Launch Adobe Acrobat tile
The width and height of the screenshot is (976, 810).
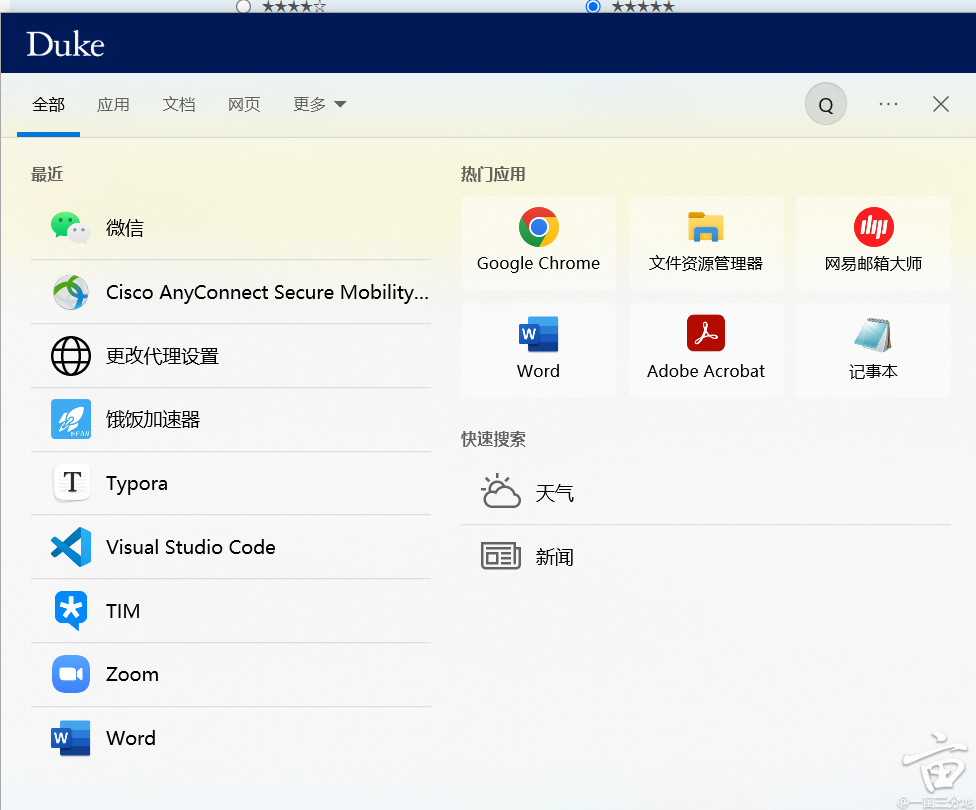click(706, 348)
